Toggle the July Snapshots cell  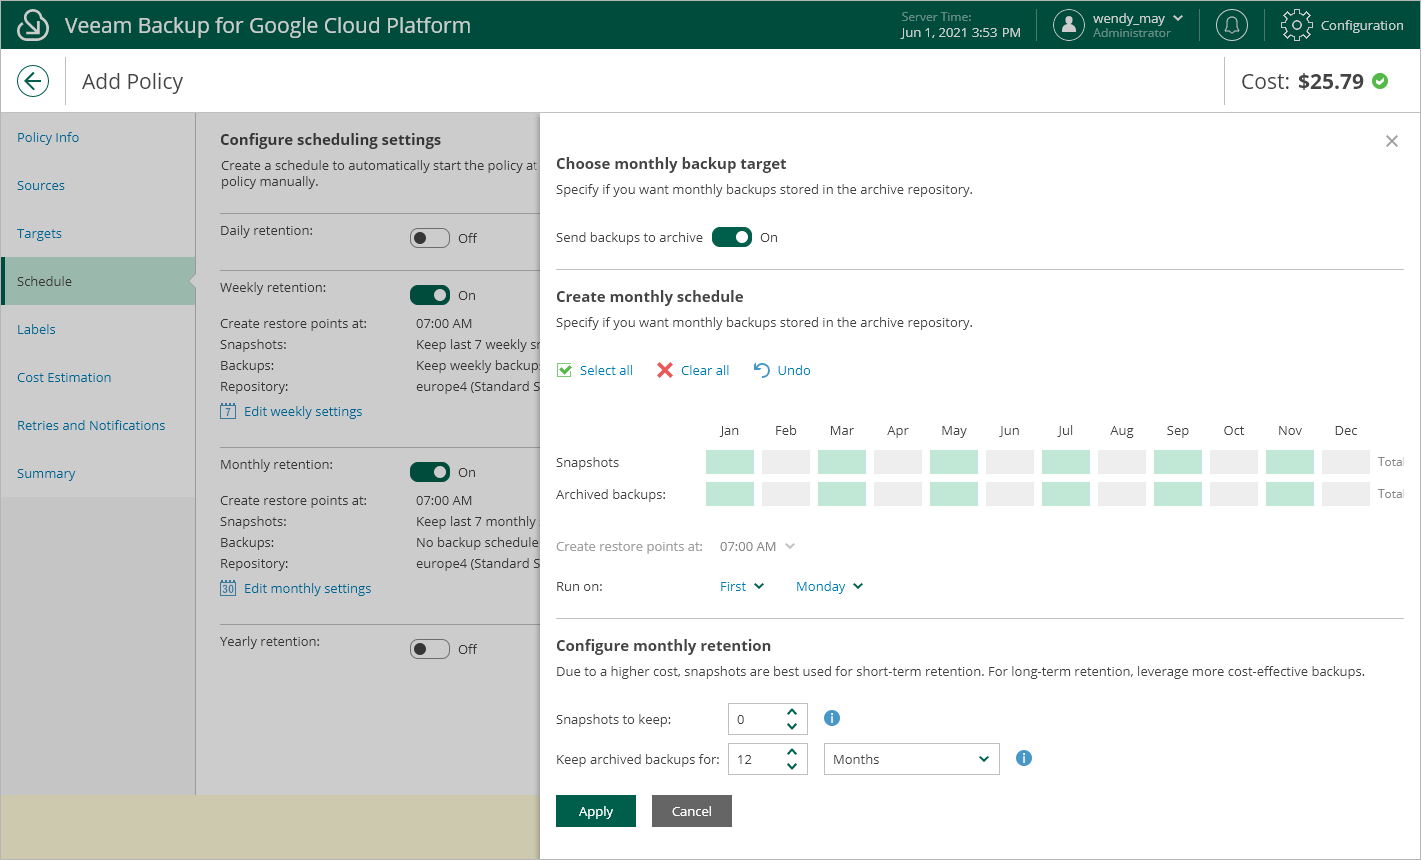(1066, 462)
